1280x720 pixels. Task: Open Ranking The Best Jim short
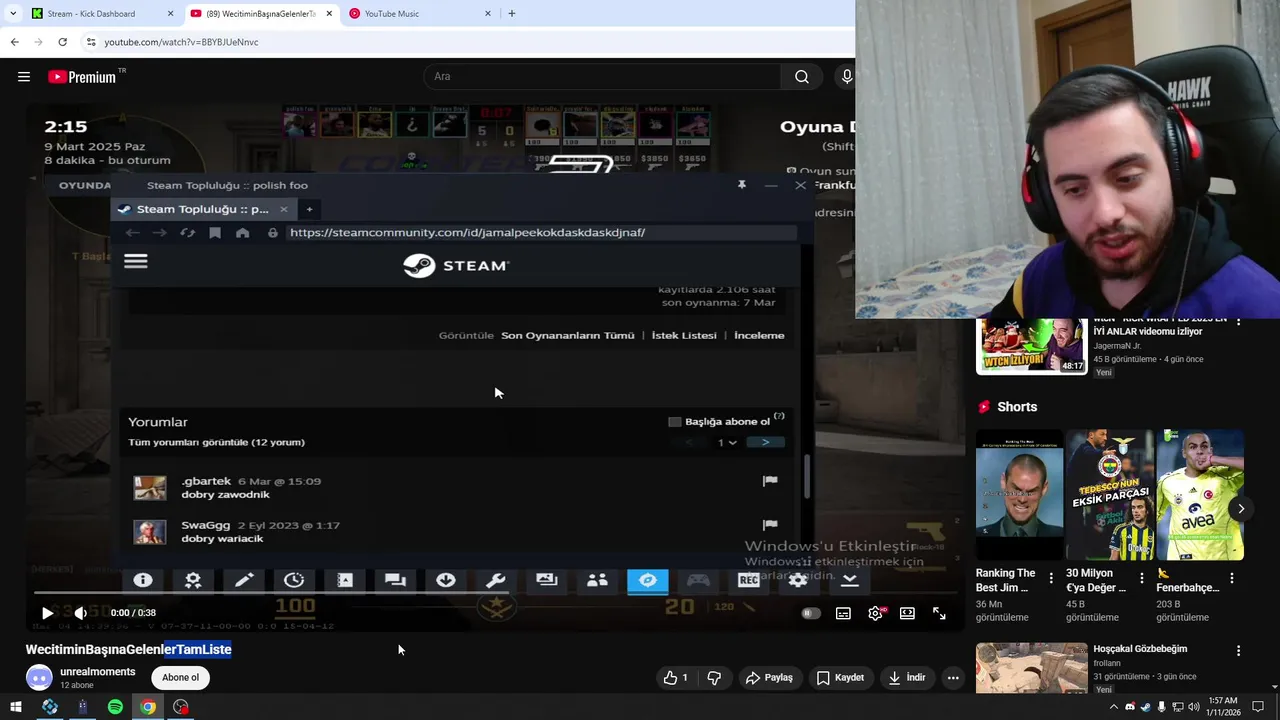(1020, 495)
